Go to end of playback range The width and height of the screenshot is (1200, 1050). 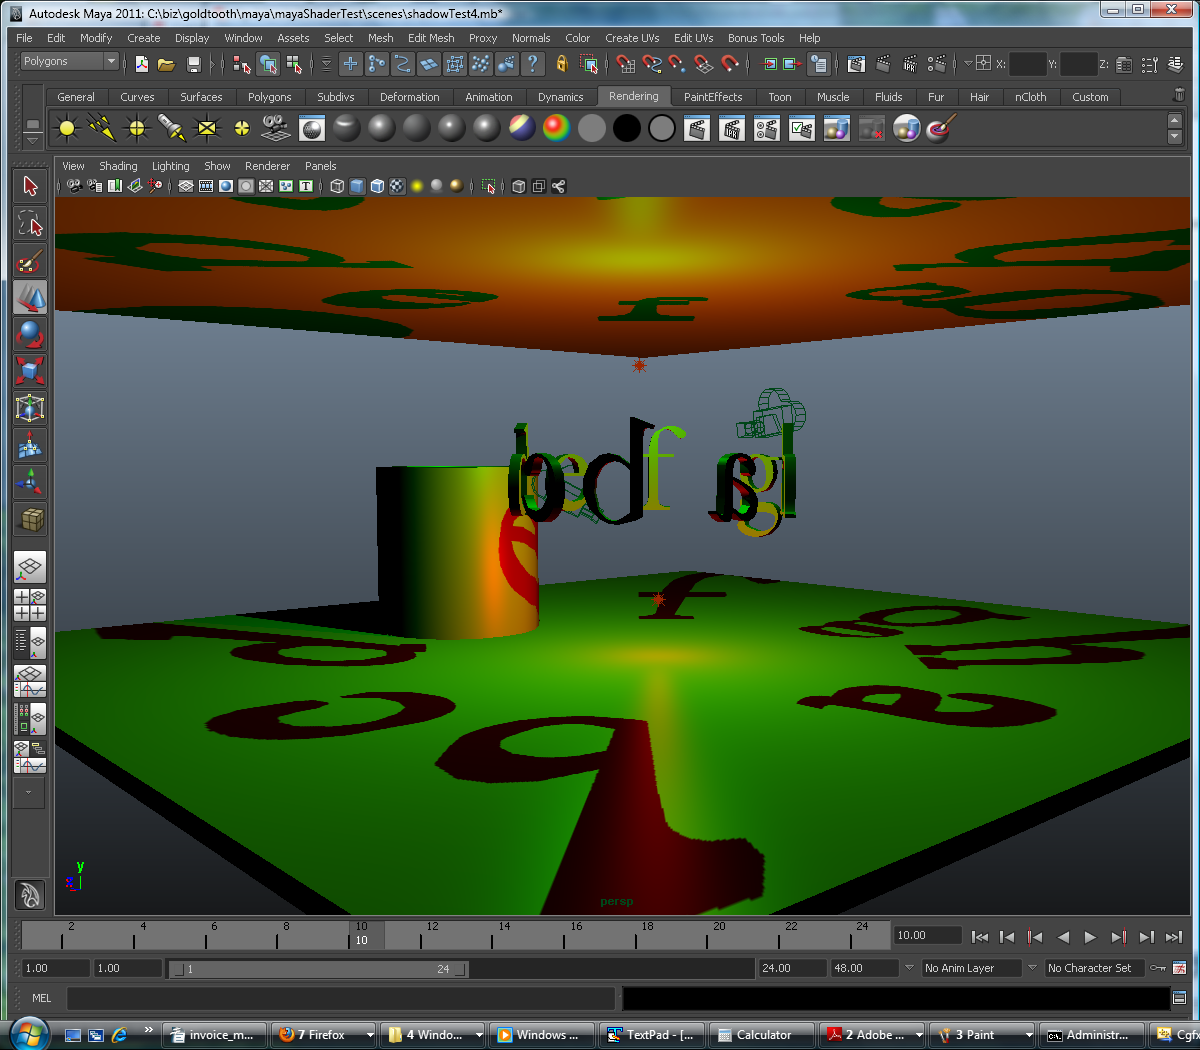click(x=1174, y=937)
